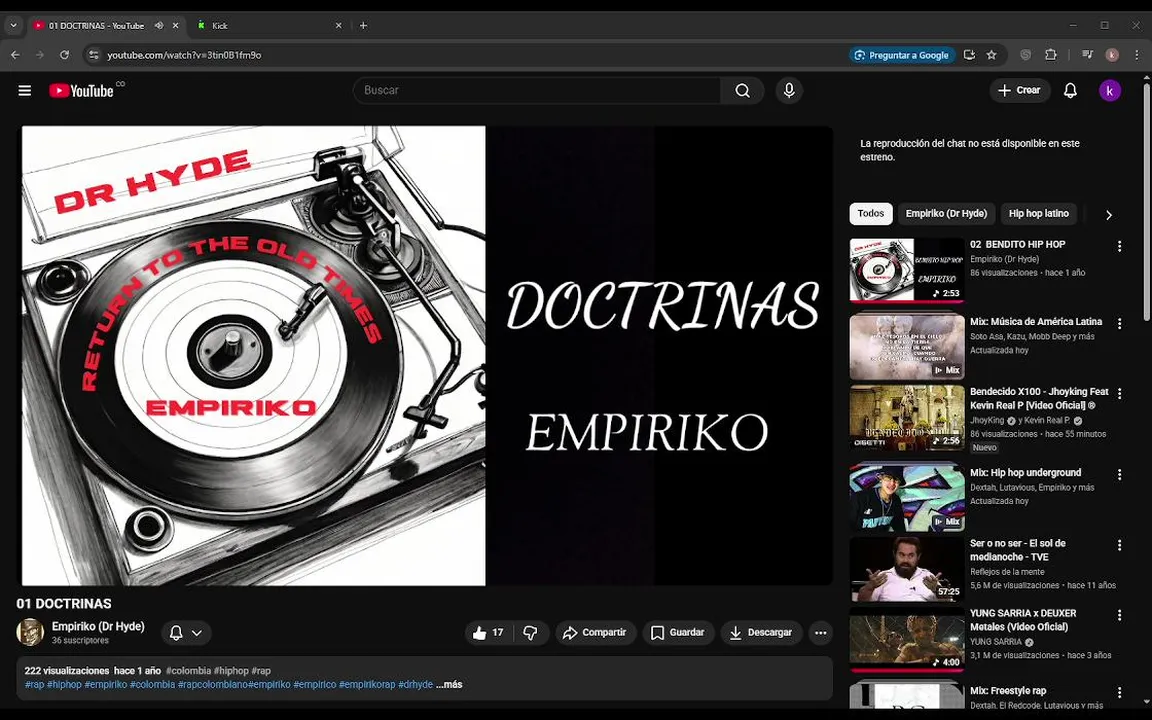The height and width of the screenshot is (720, 1152).
Task: Open the YouTube guide hamburger menu
Action: tap(25, 90)
